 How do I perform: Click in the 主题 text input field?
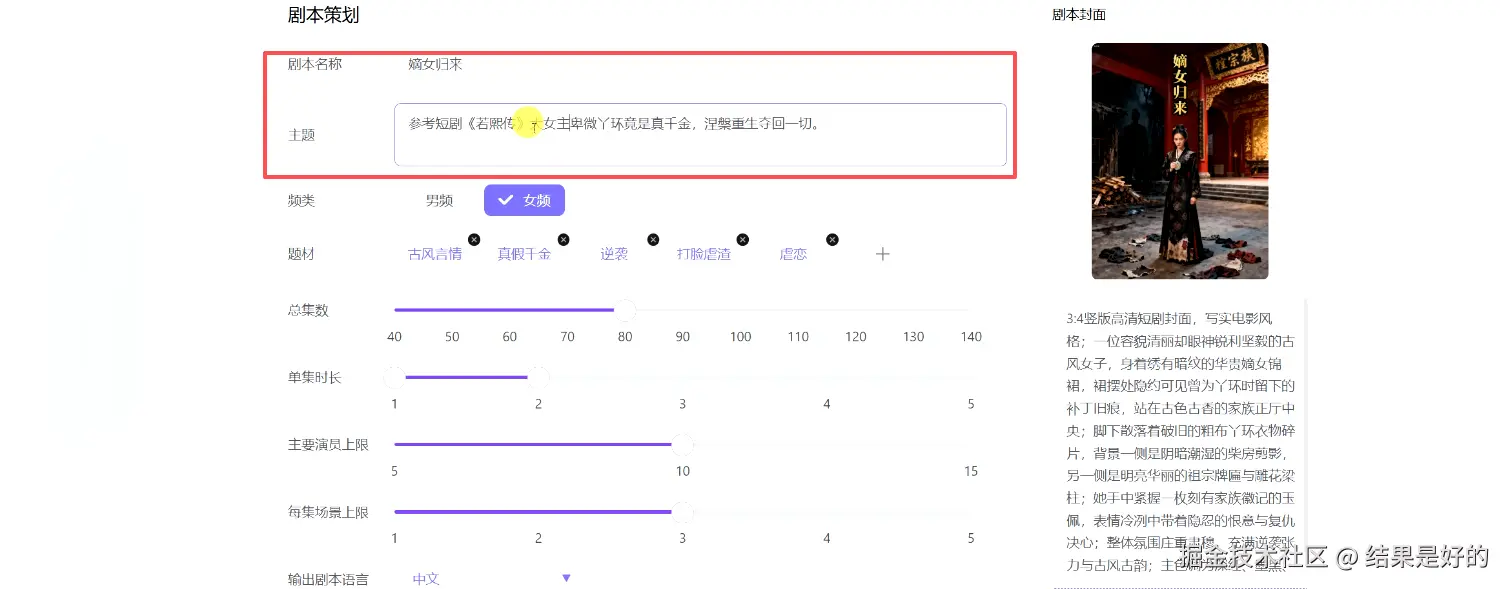700,134
